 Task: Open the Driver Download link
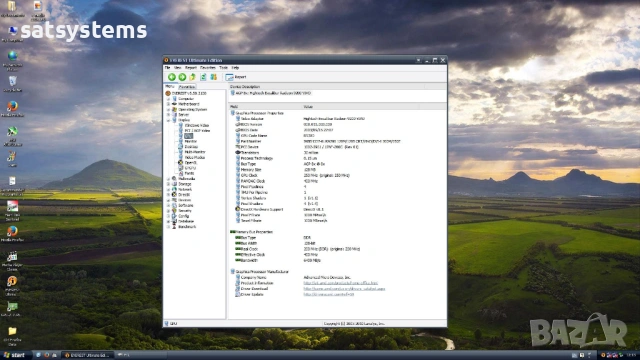344,289
